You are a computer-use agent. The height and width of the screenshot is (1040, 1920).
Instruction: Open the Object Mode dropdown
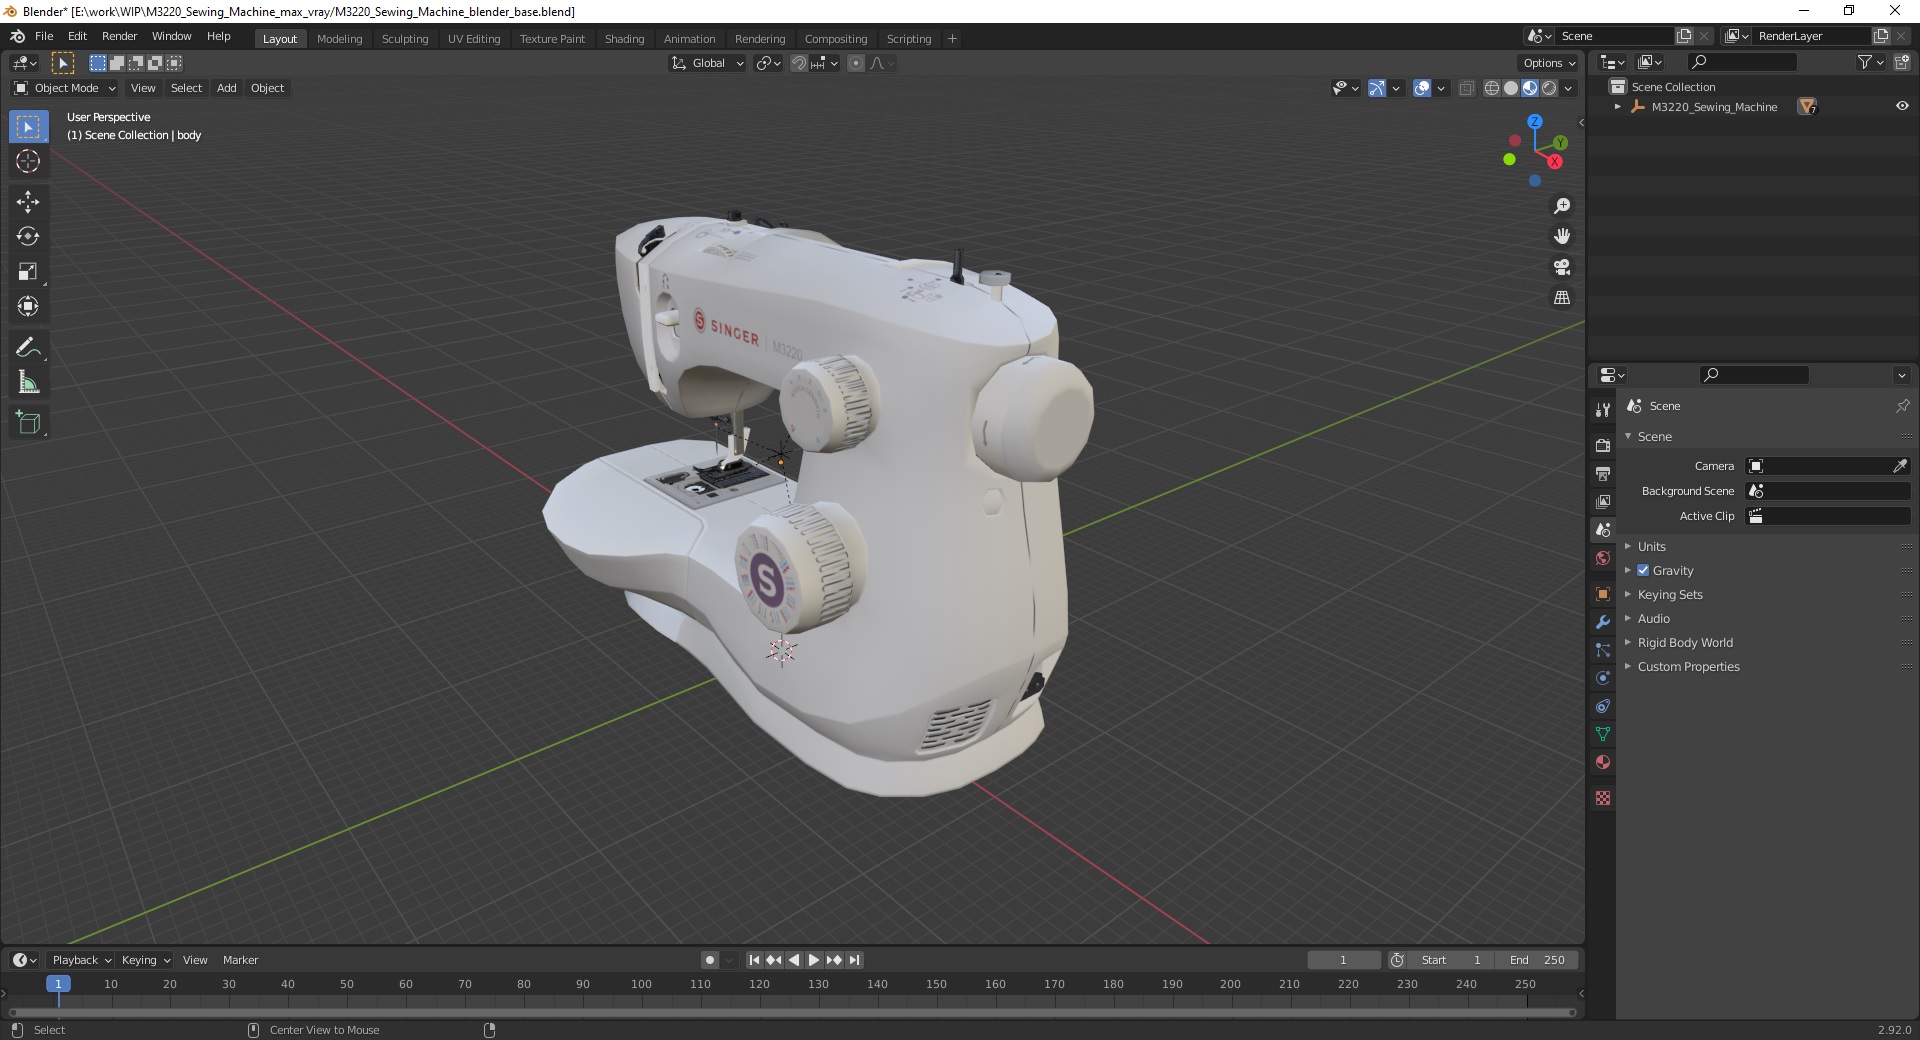point(65,88)
